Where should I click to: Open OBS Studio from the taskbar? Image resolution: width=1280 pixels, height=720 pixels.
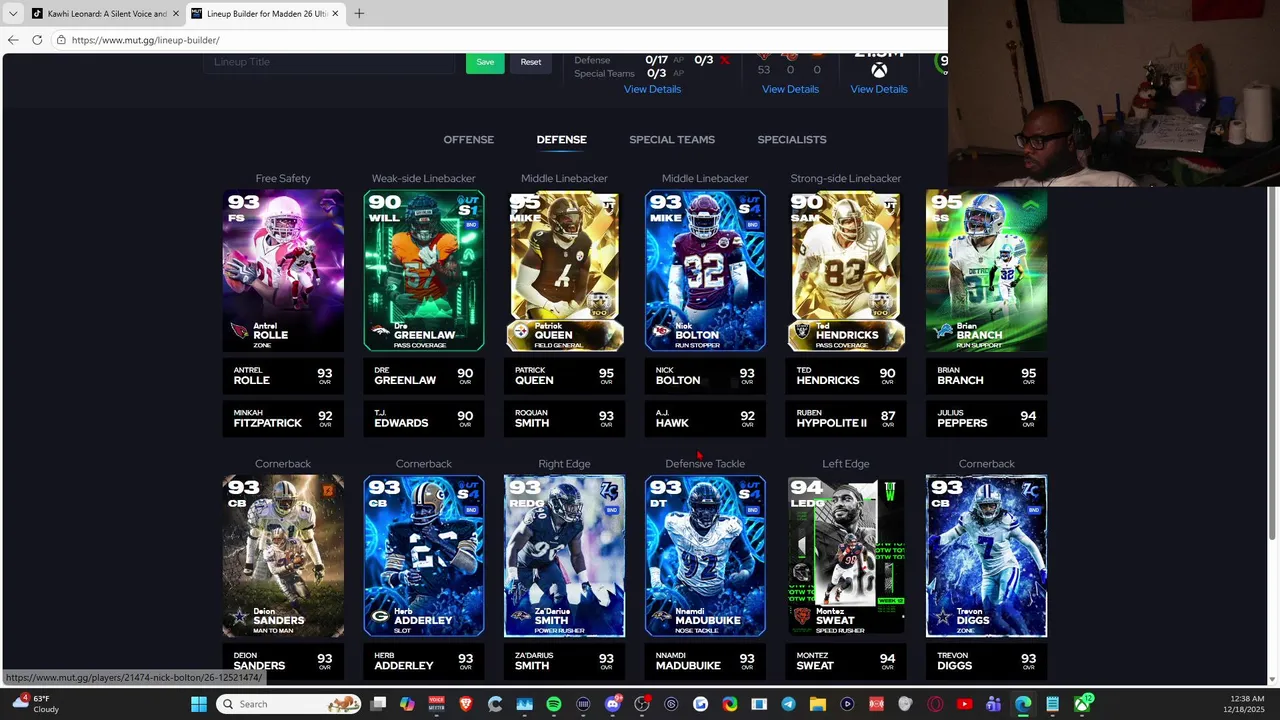[x=642, y=704]
